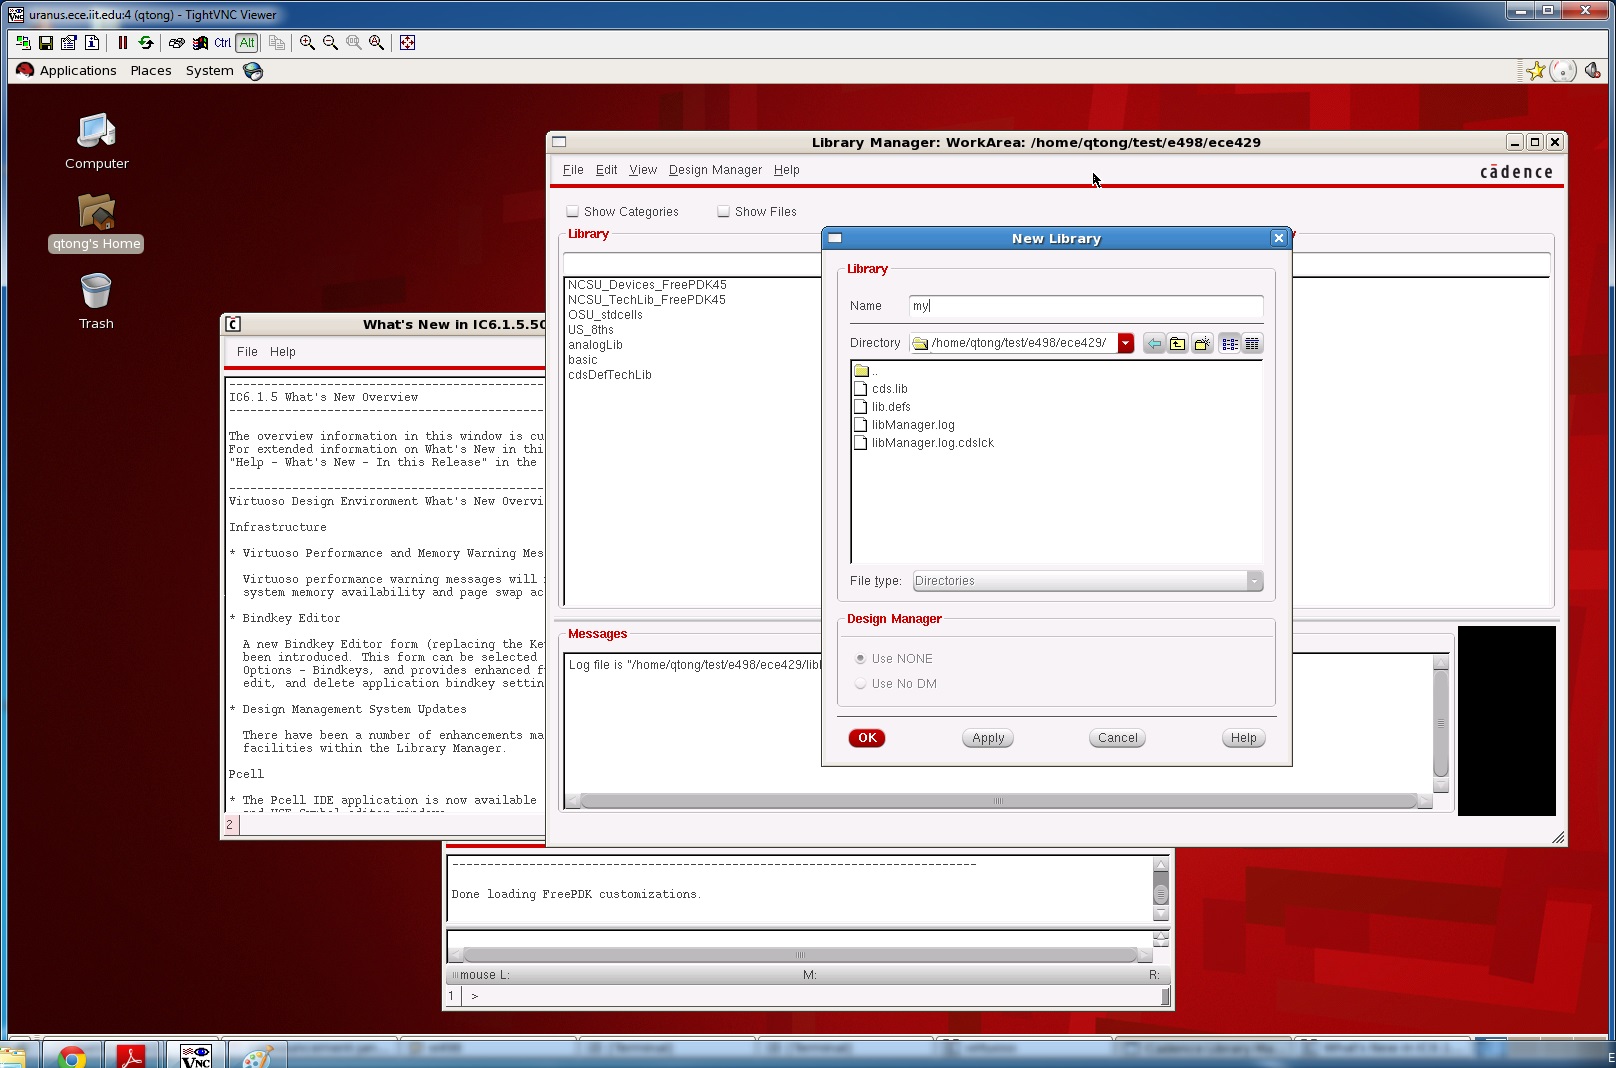Click the library Name input field
This screenshot has height=1068, width=1616.
(1086, 306)
